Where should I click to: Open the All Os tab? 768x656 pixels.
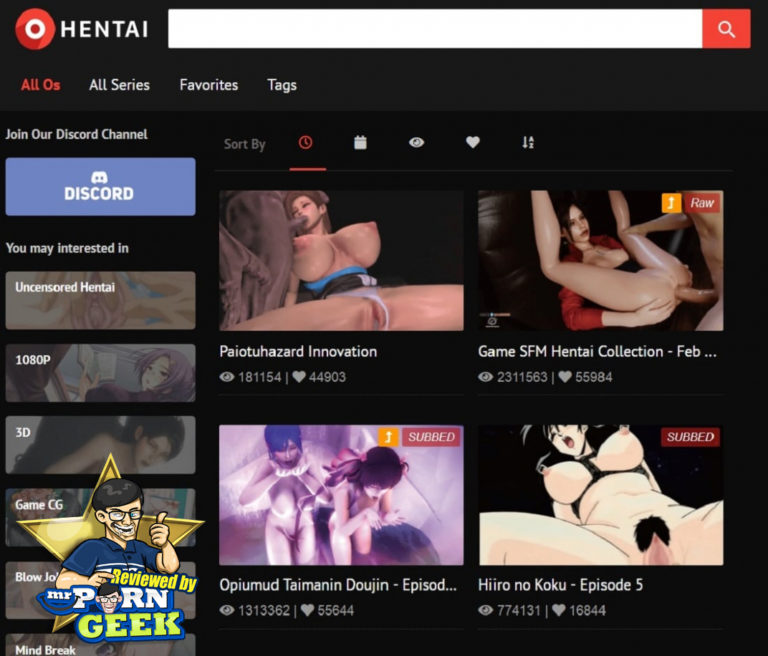coord(41,85)
